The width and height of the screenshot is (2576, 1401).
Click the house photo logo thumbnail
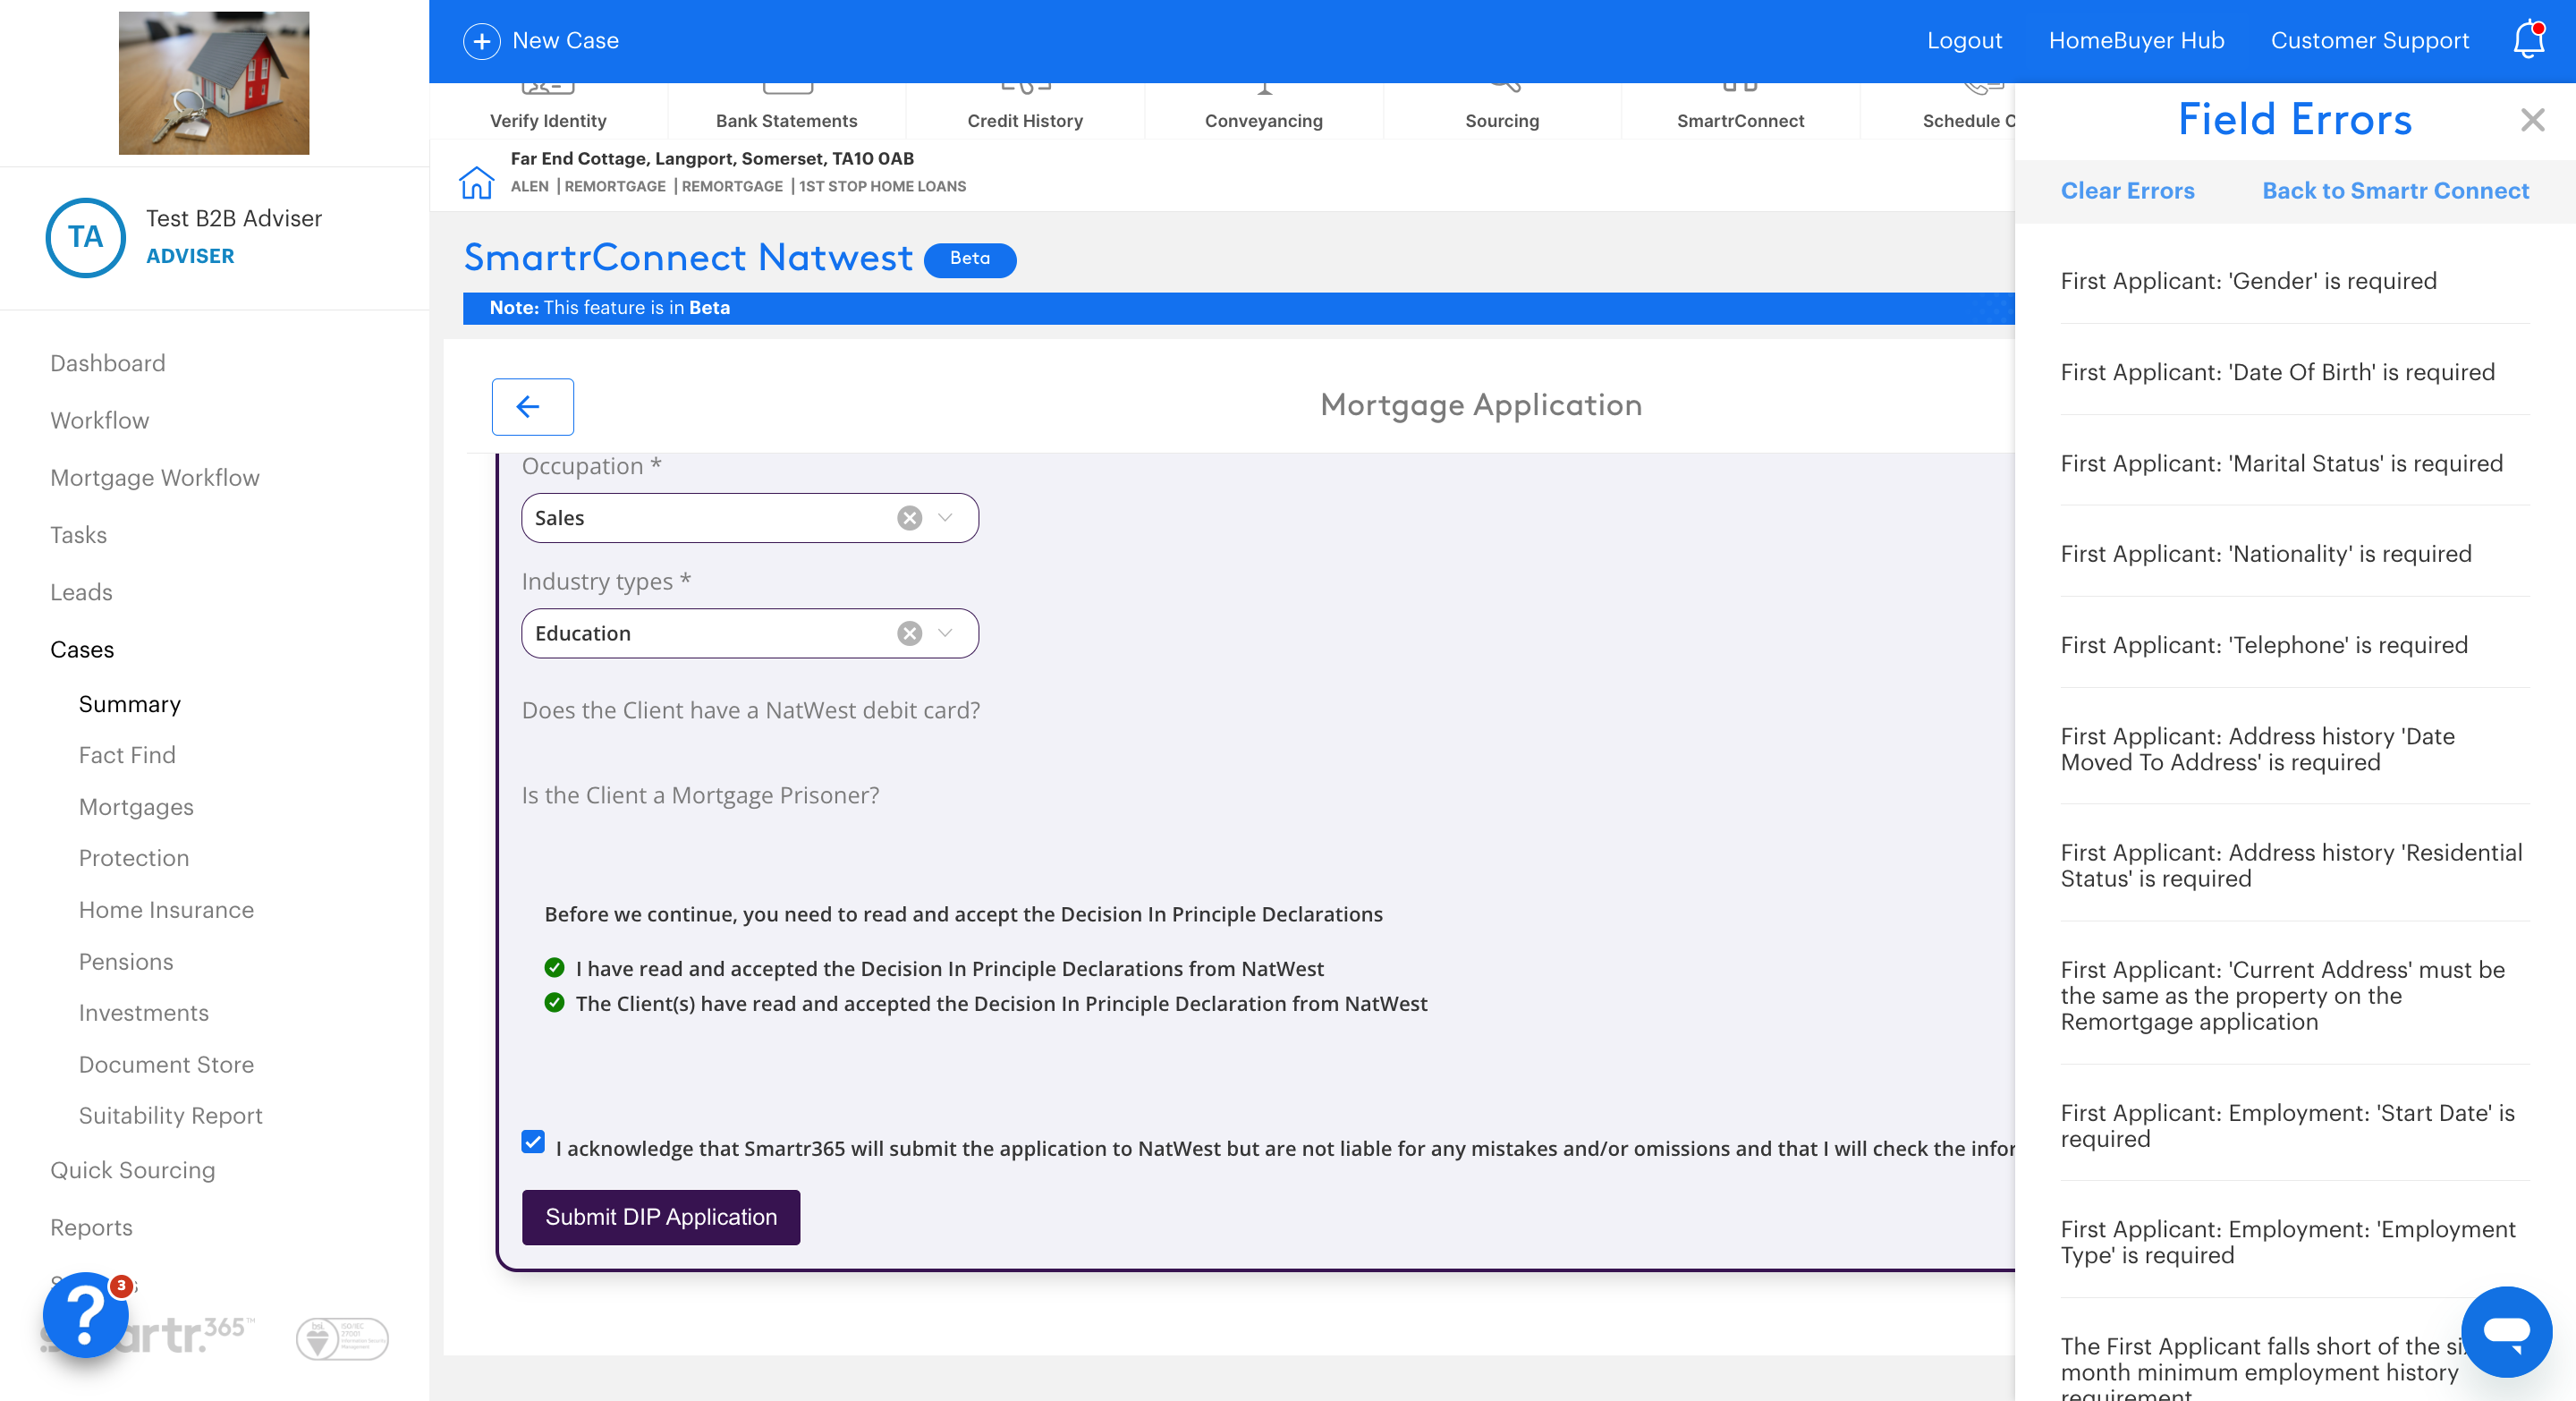point(214,83)
